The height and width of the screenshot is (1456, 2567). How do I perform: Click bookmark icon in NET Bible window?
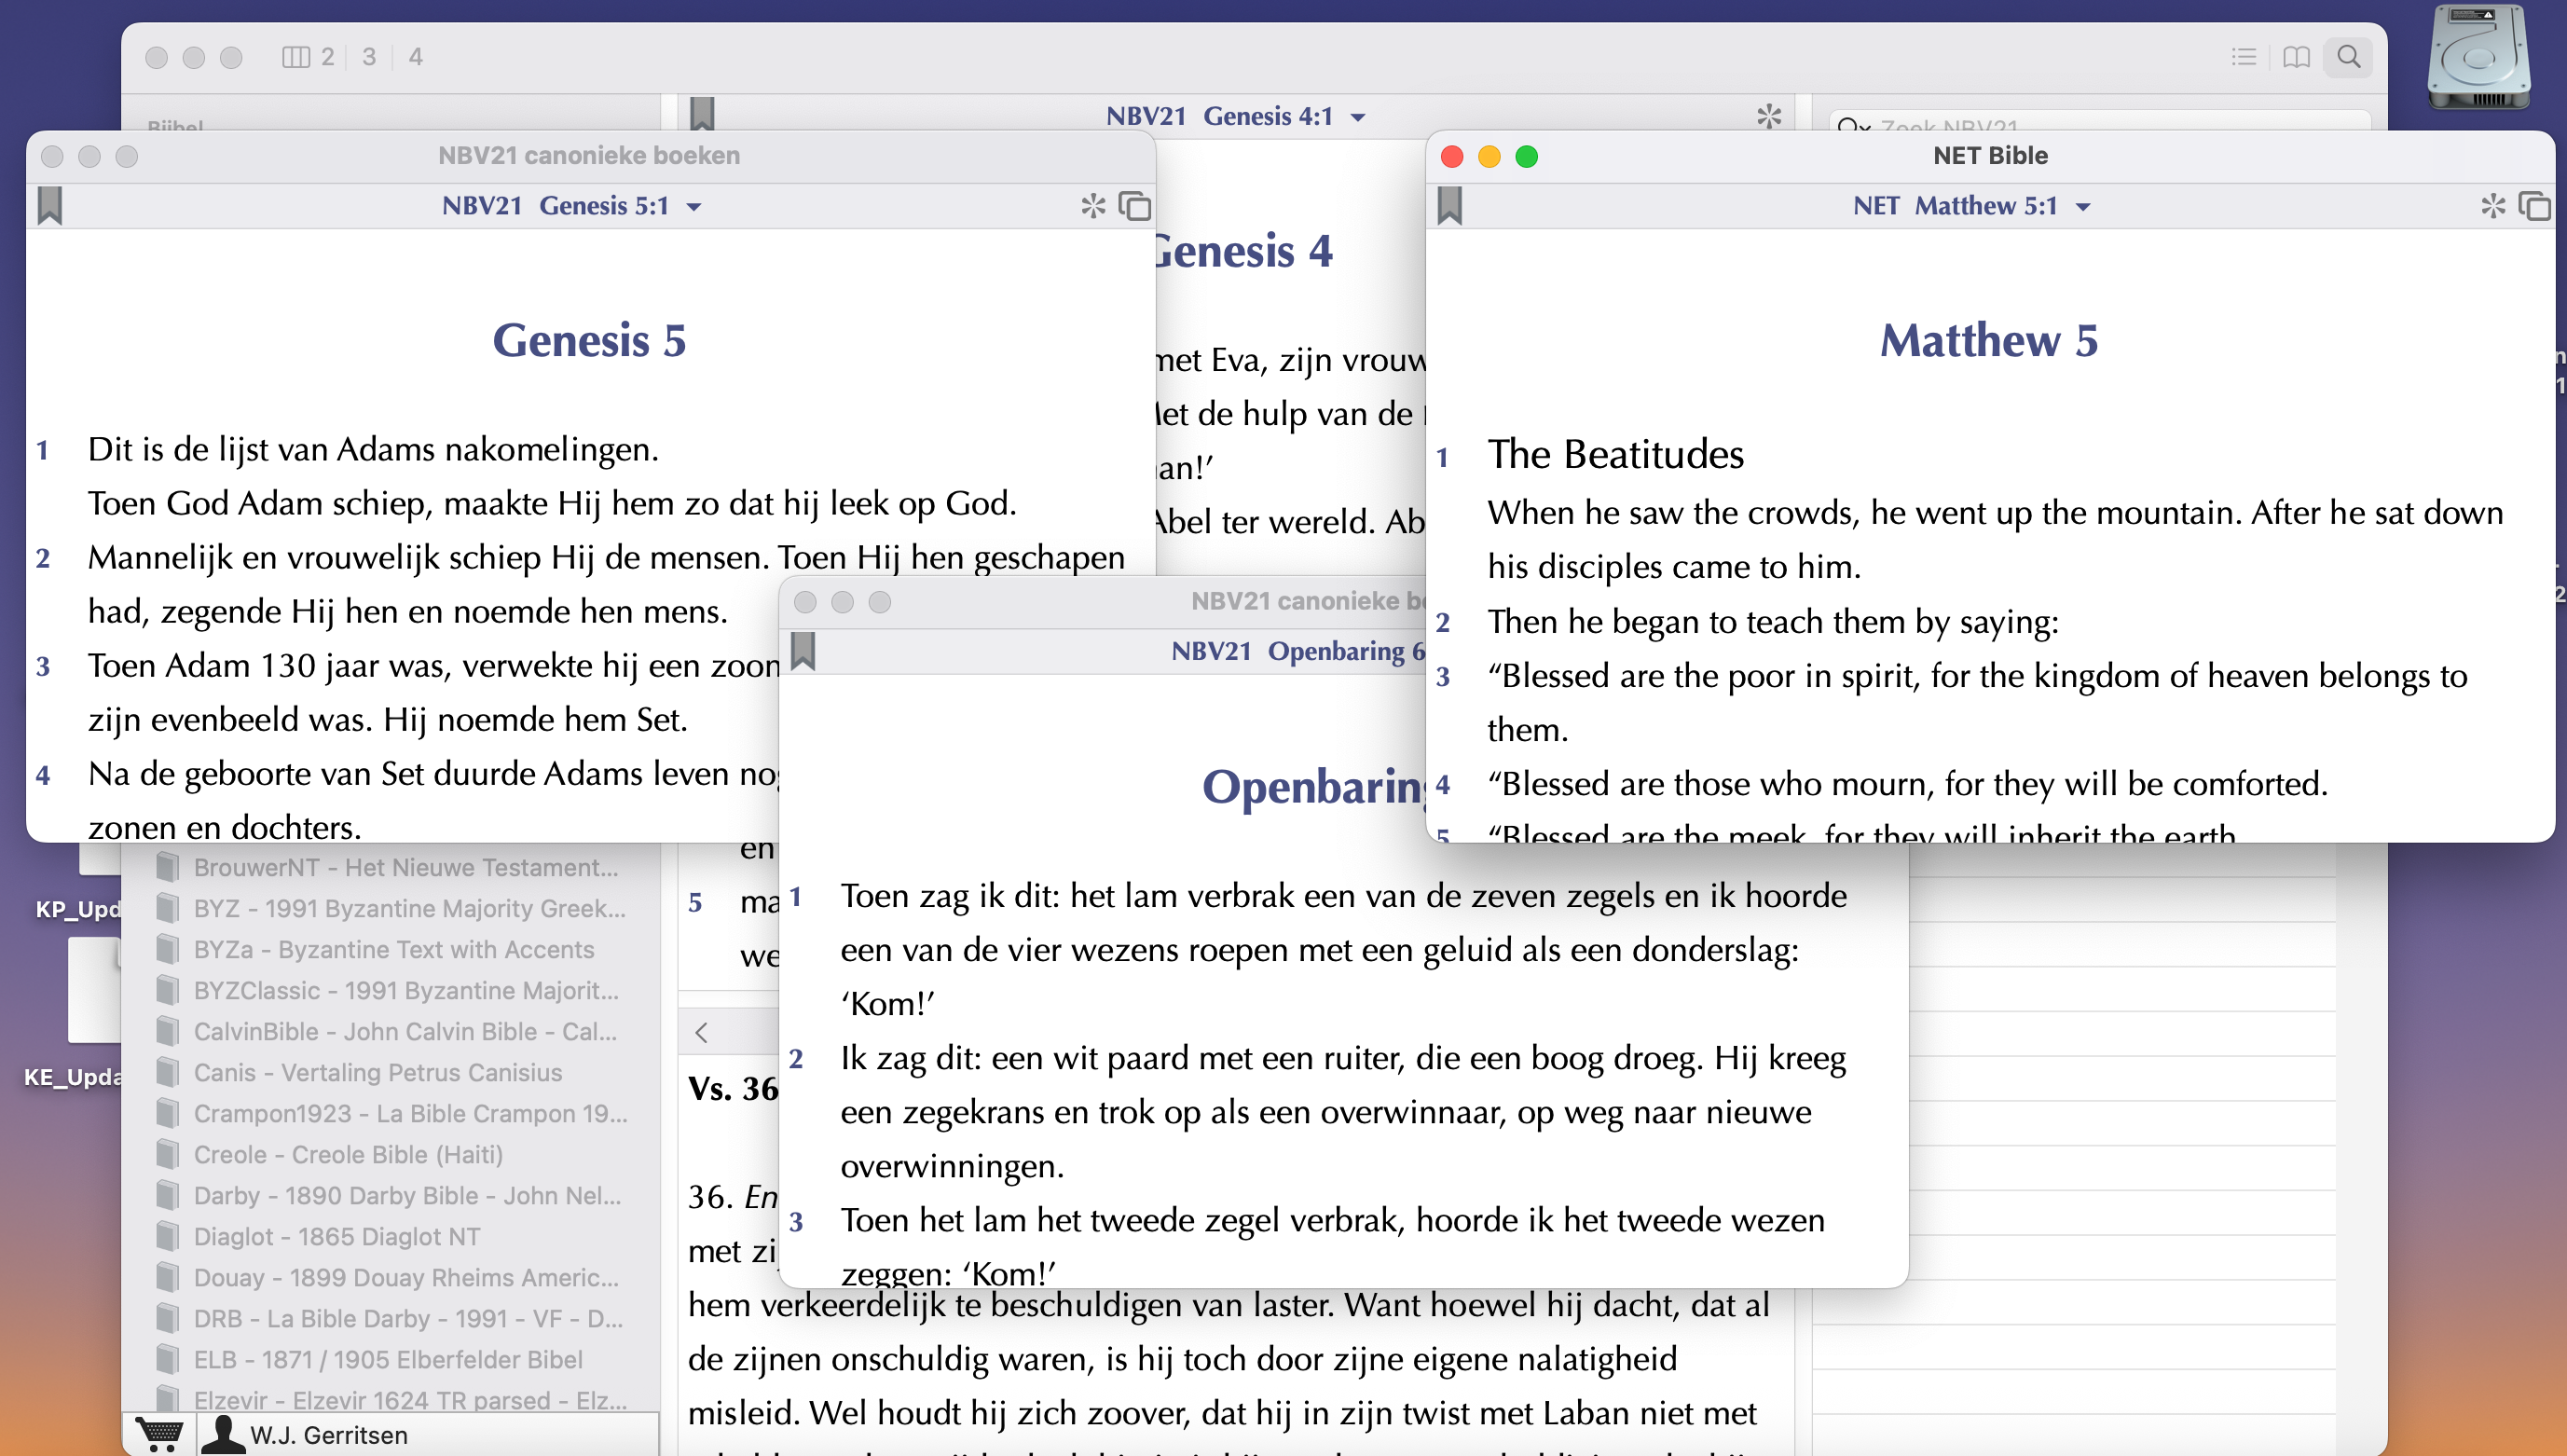[1449, 206]
